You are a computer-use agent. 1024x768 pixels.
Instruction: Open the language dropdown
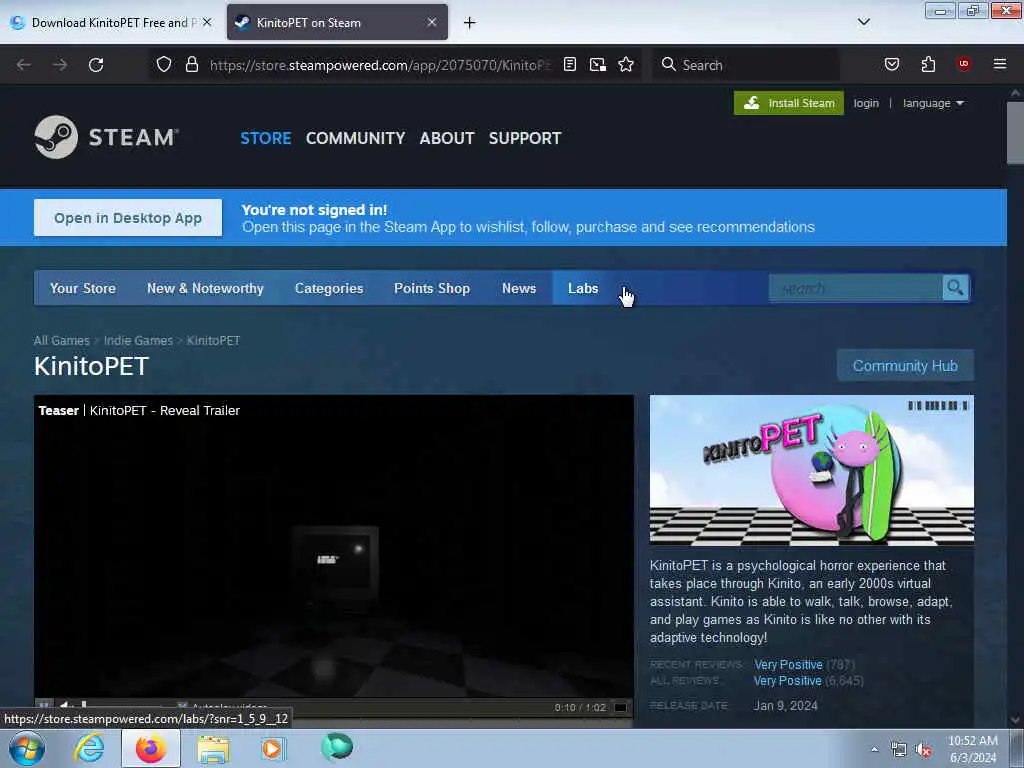[933, 103]
